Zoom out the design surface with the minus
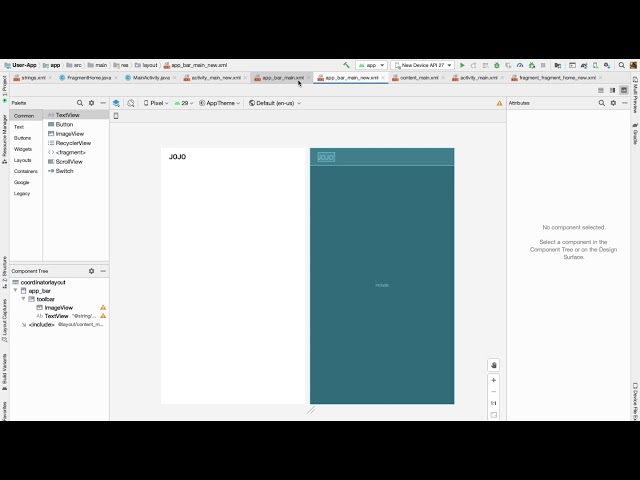This screenshot has width=640, height=480. 493,391
